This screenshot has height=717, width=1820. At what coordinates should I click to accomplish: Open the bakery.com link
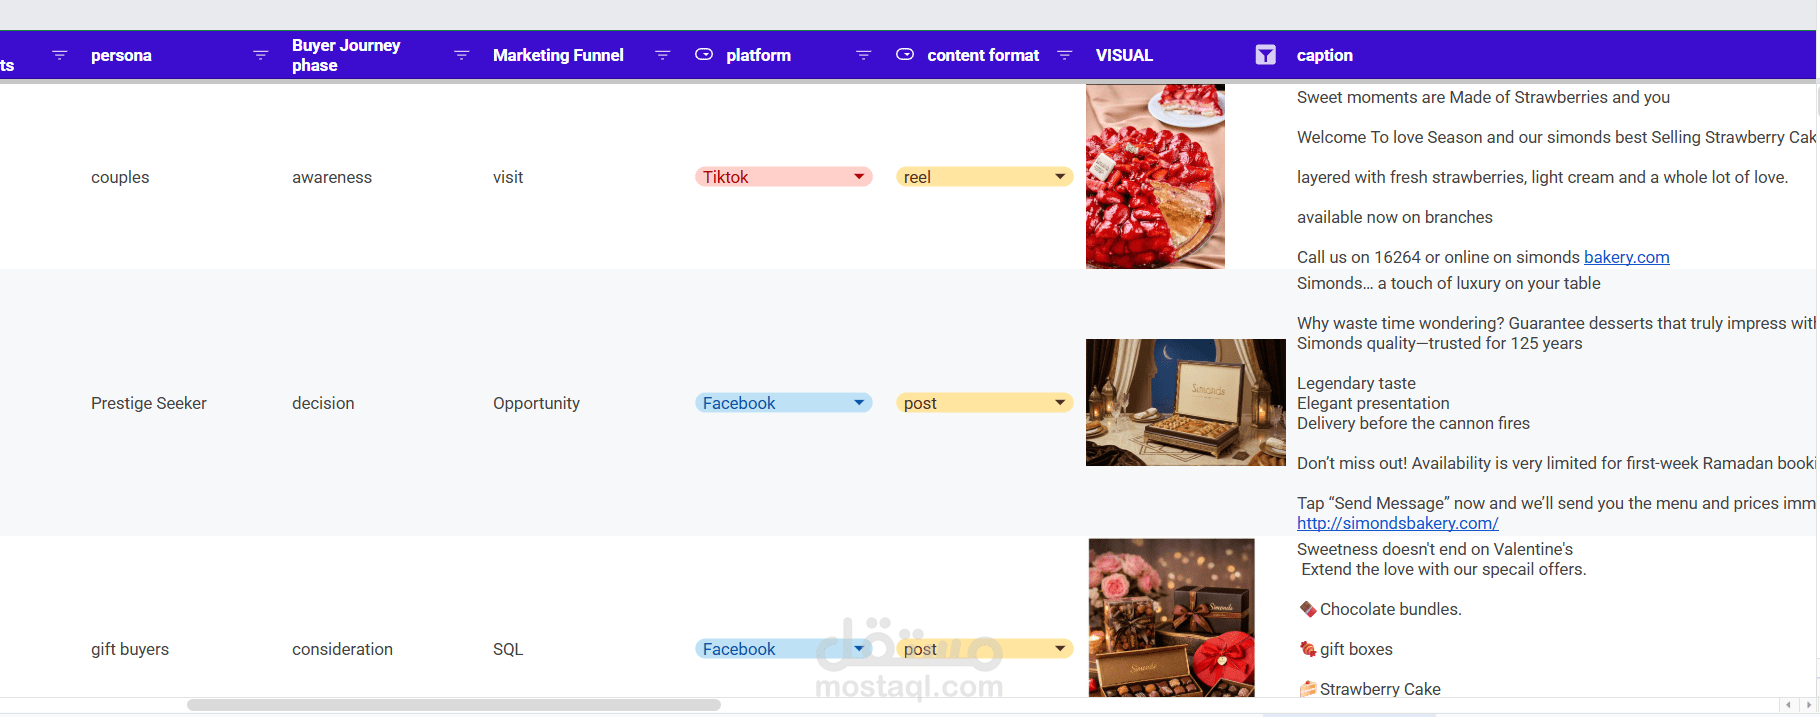tap(1626, 257)
